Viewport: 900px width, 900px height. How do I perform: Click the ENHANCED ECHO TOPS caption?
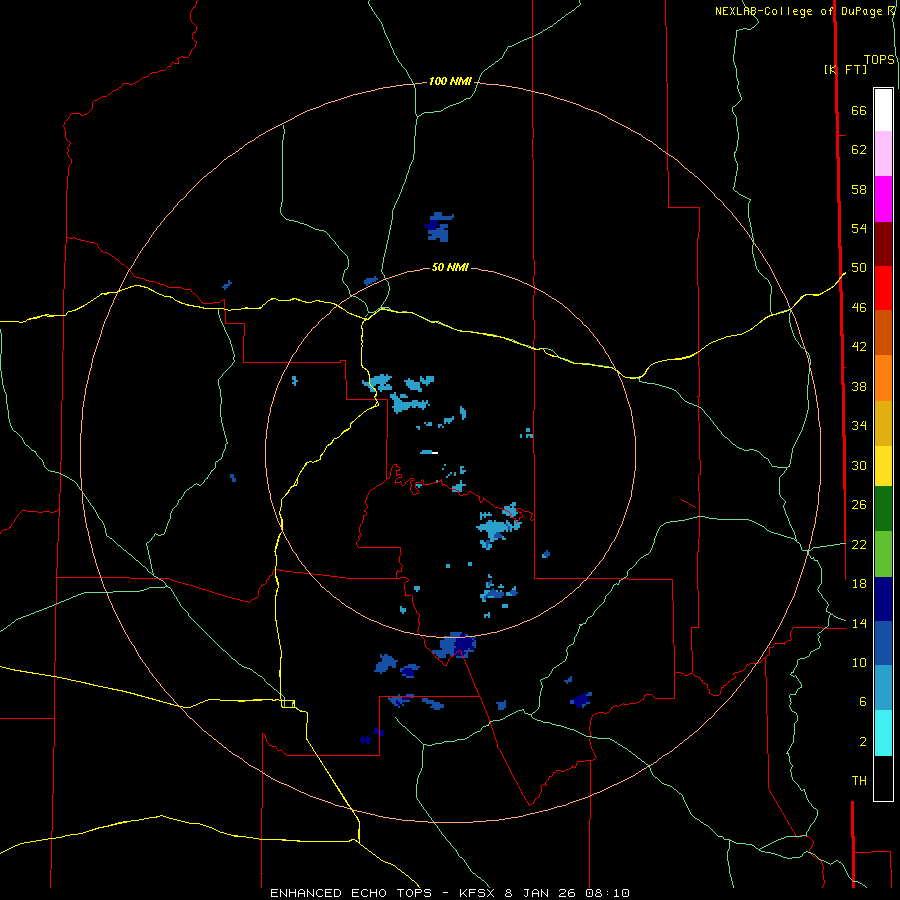click(x=351, y=893)
